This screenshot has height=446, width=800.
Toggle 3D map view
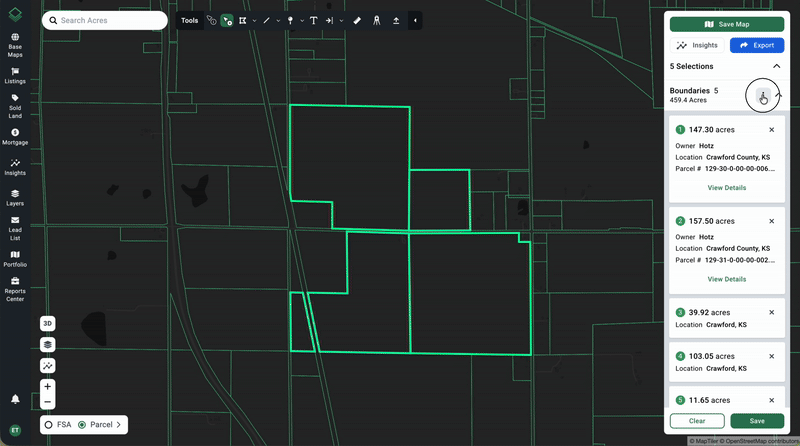48,323
